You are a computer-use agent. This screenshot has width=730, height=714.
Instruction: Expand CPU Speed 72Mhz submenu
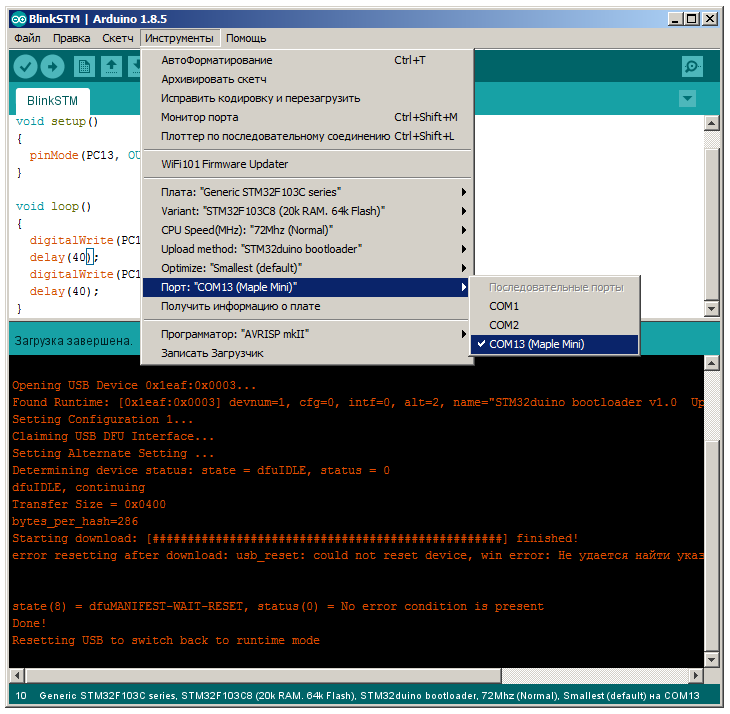[x=307, y=230]
